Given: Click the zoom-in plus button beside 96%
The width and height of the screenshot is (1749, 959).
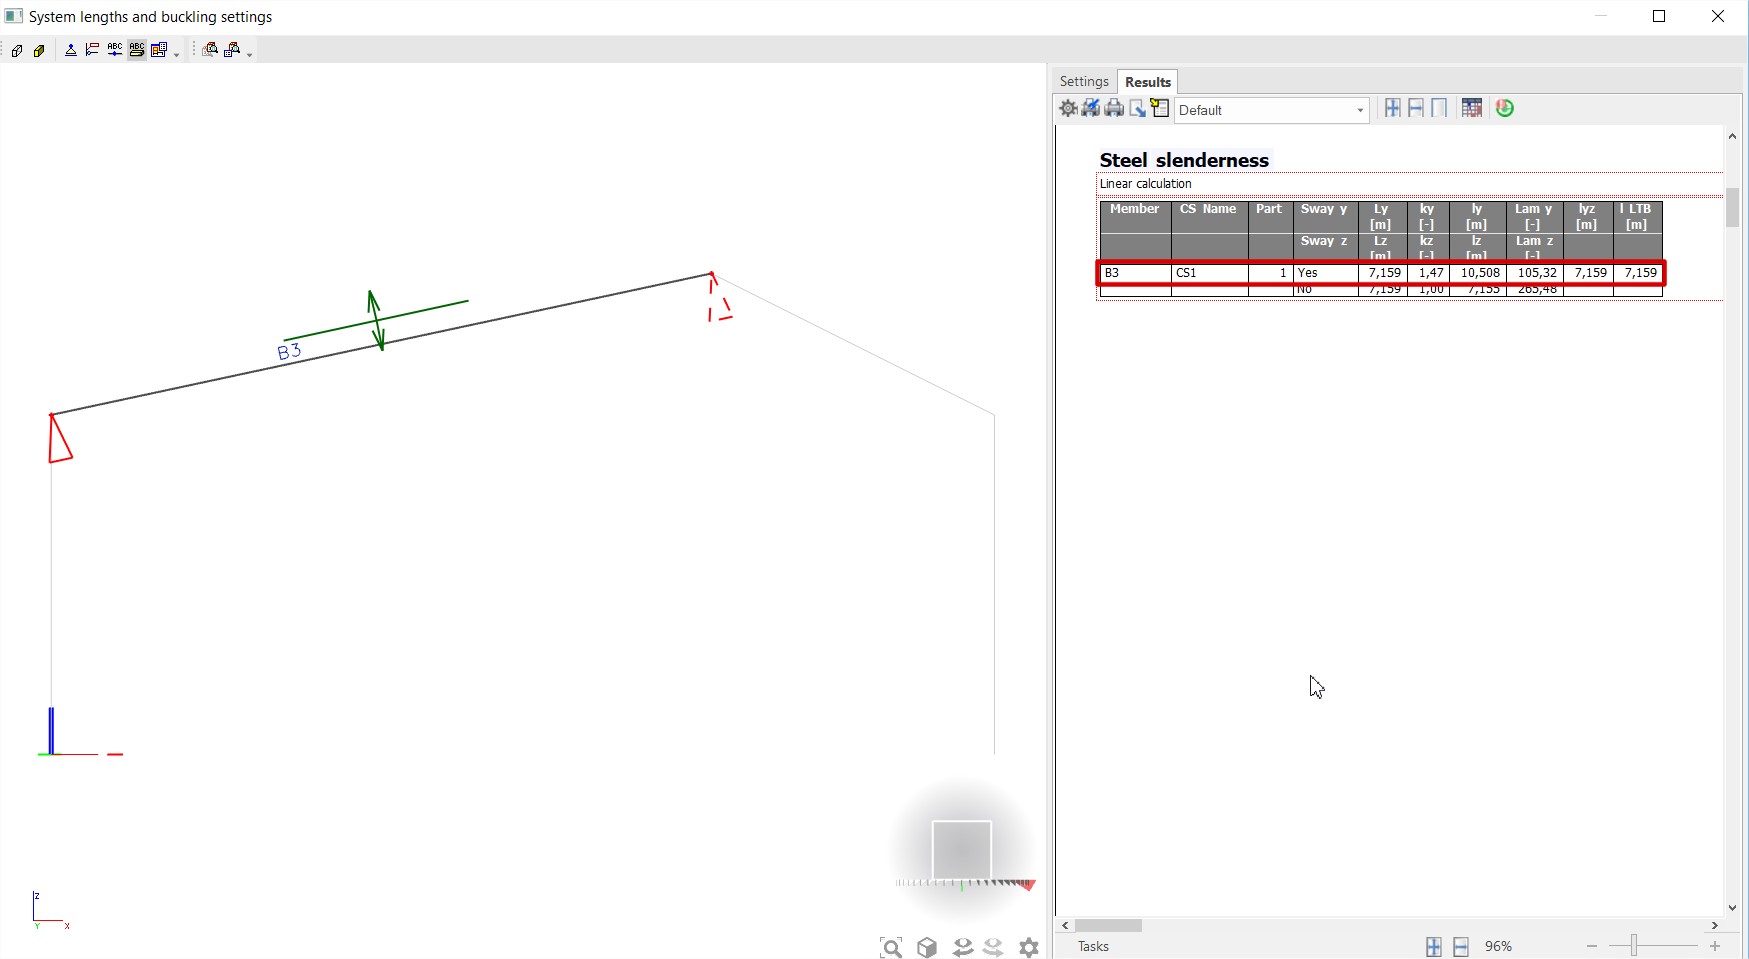Looking at the screenshot, I should [x=1715, y=946].
